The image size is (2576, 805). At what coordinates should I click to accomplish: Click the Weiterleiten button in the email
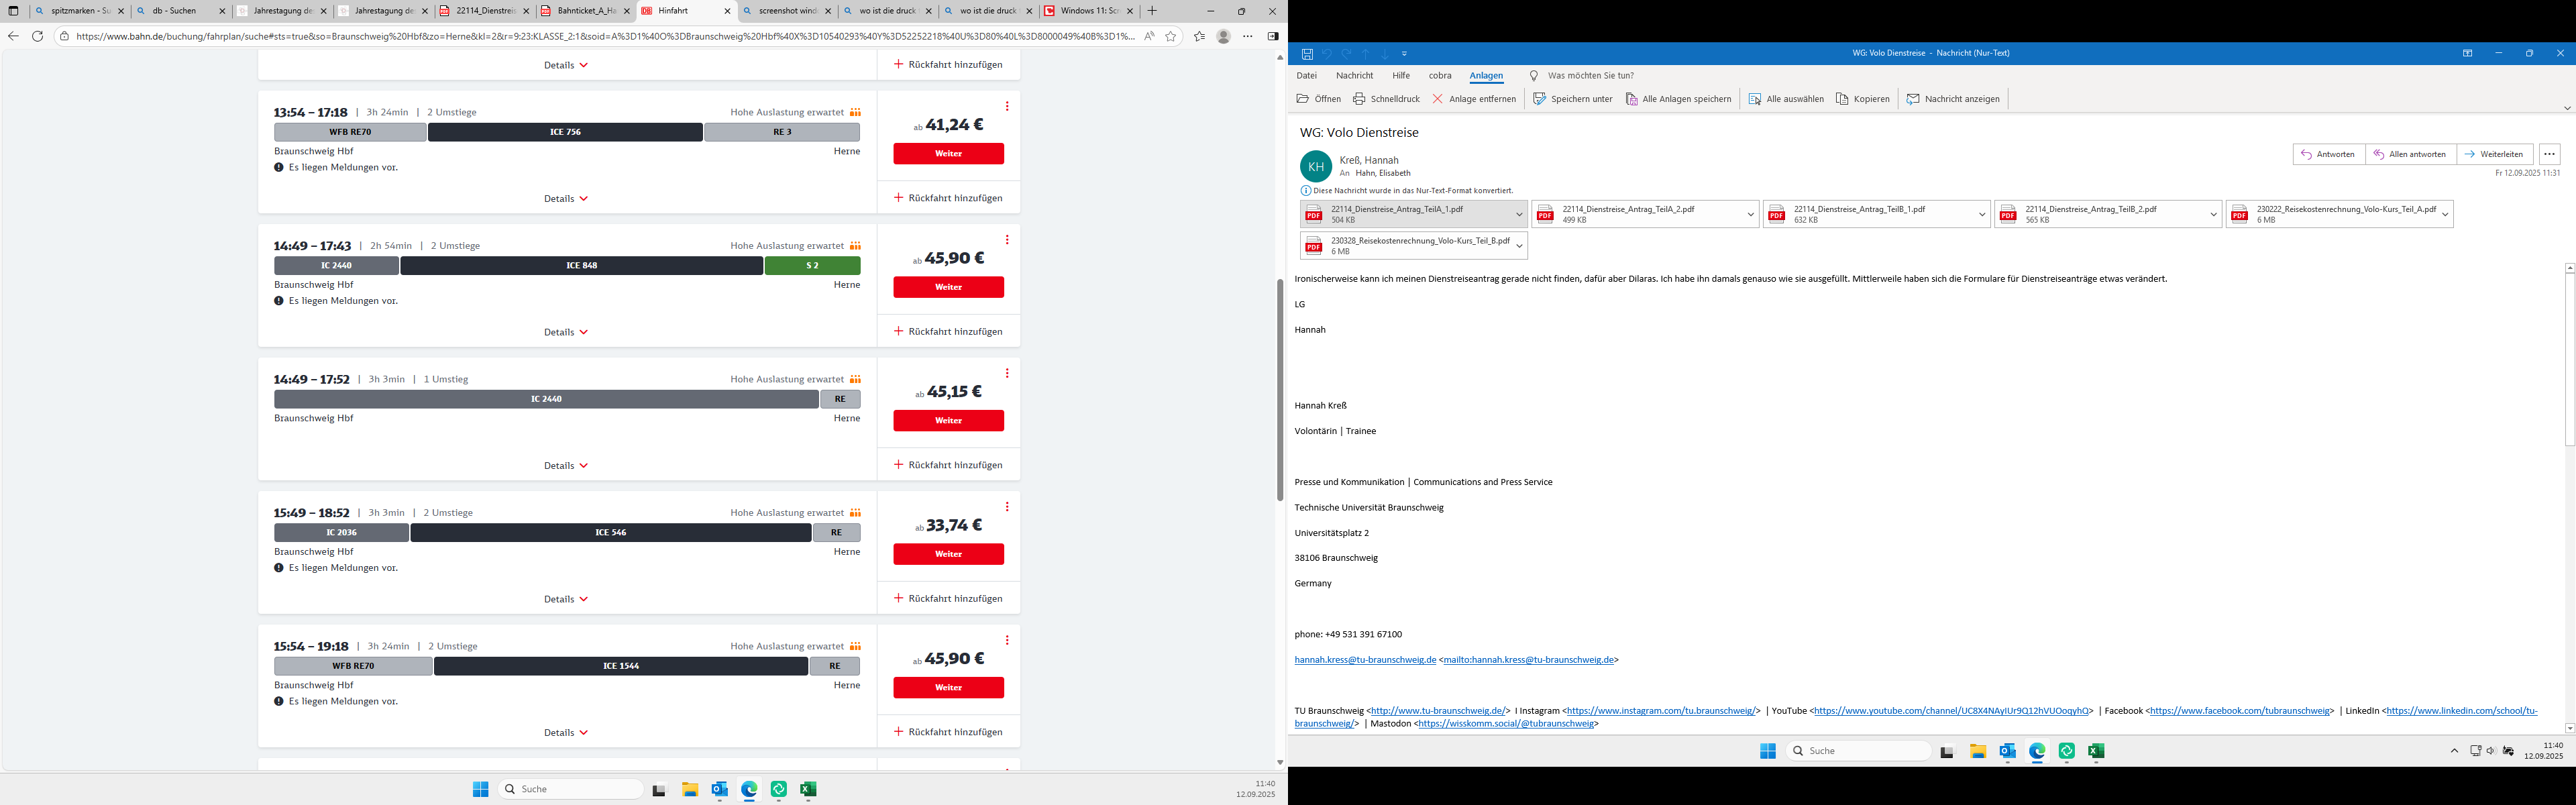coord(2494,154)
